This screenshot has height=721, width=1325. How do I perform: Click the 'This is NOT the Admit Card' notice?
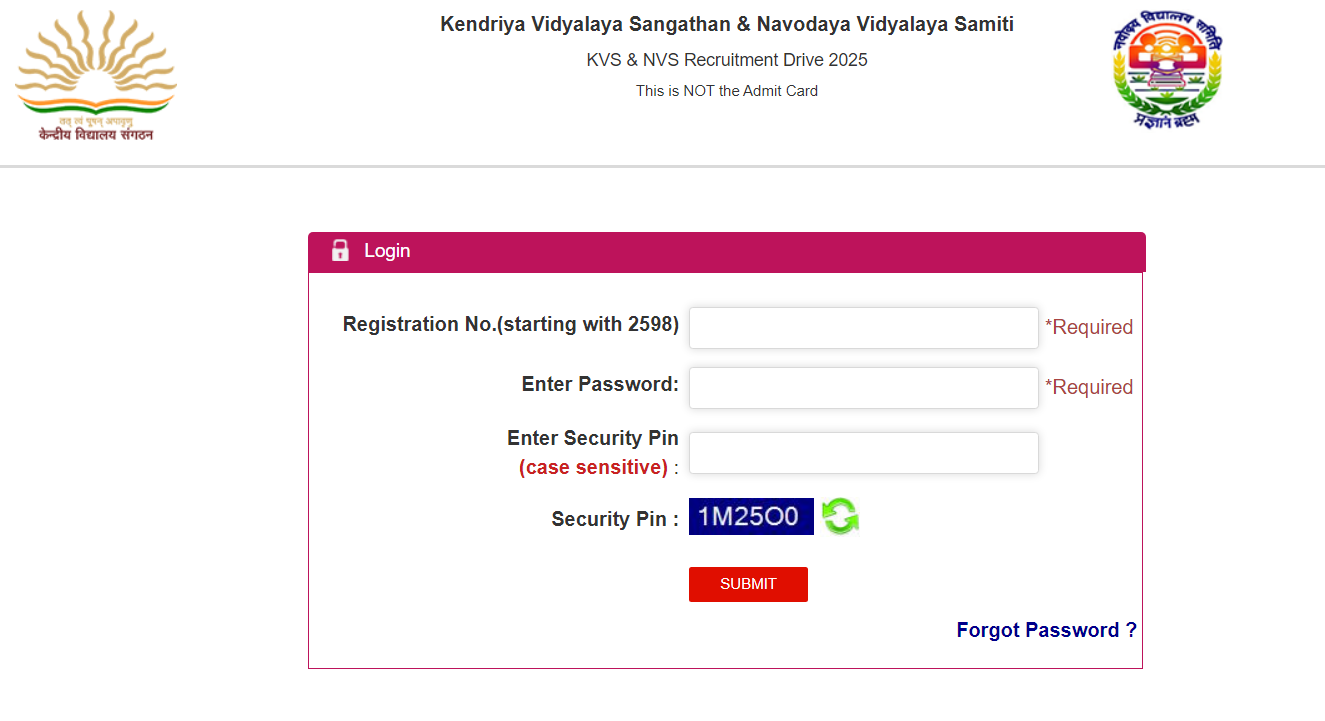click(727, 91)
